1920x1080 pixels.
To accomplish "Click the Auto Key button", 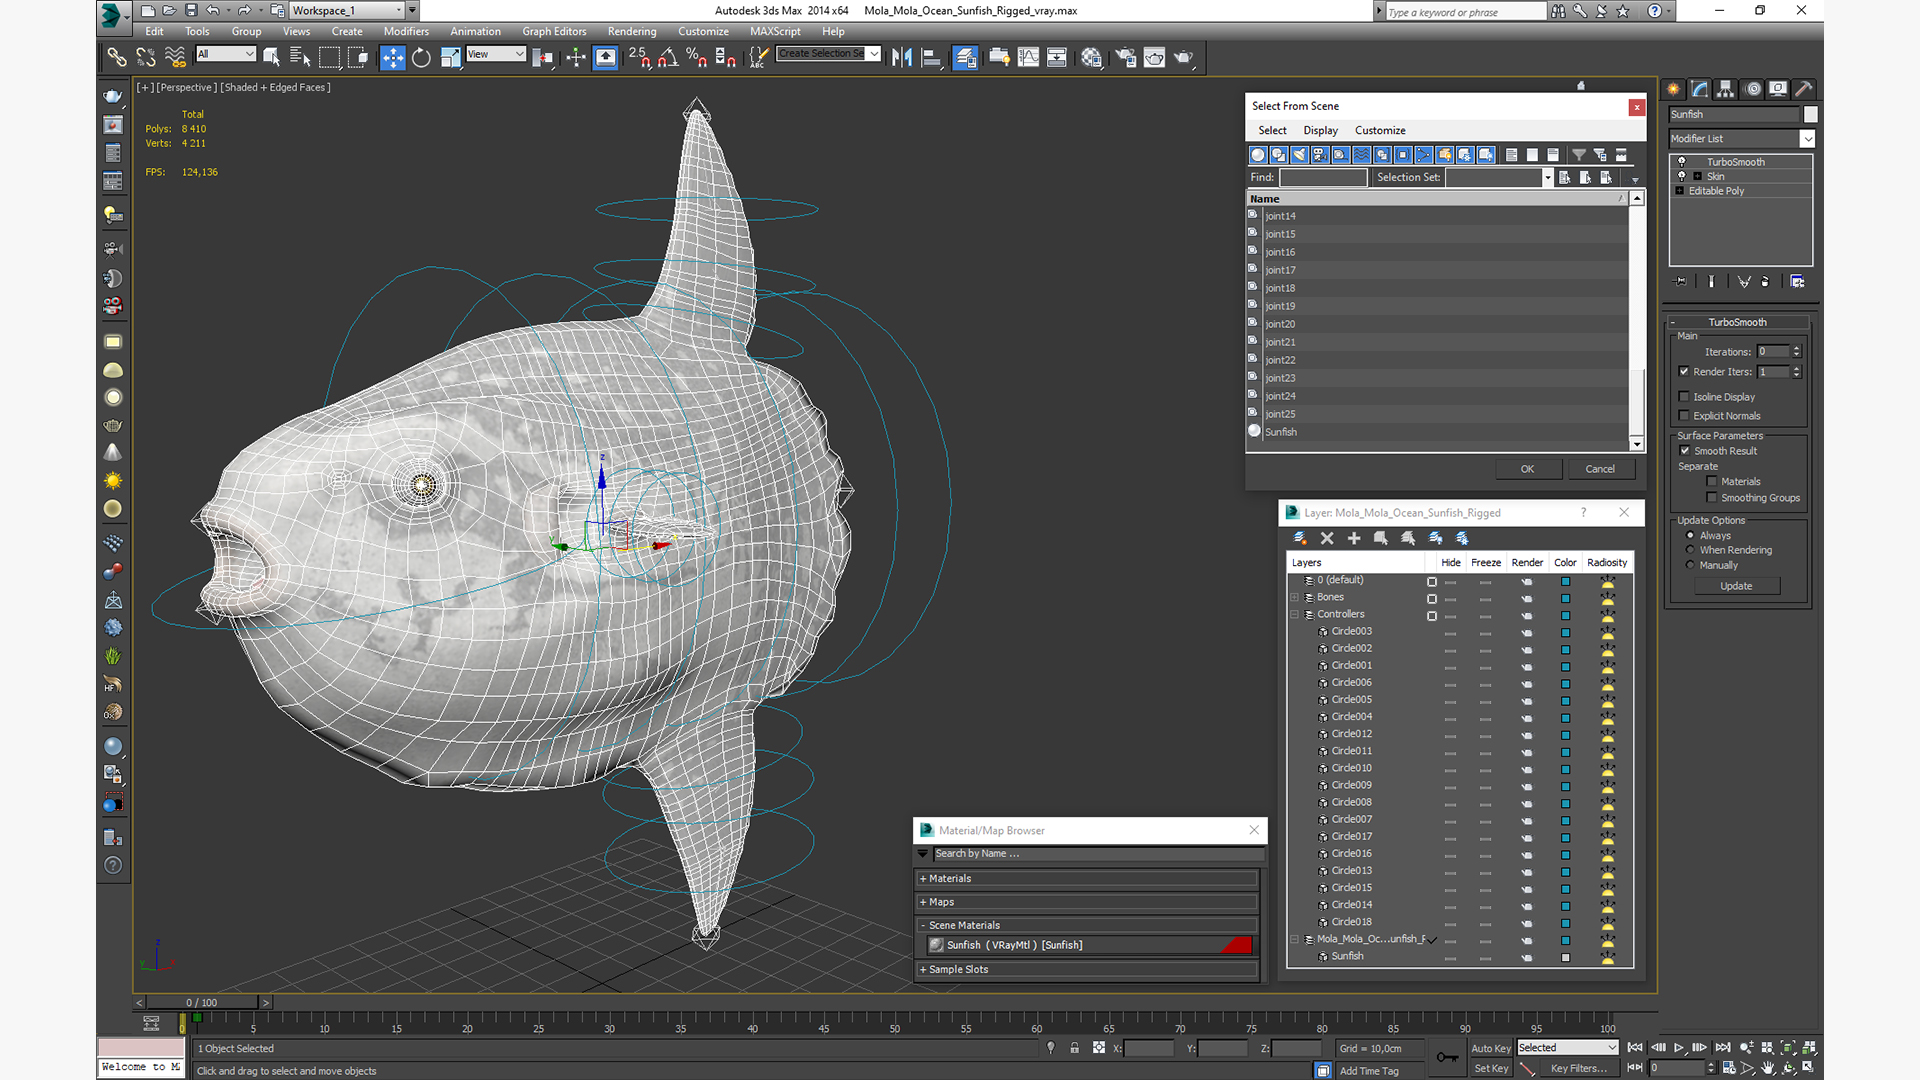I will (1490, 1048).
